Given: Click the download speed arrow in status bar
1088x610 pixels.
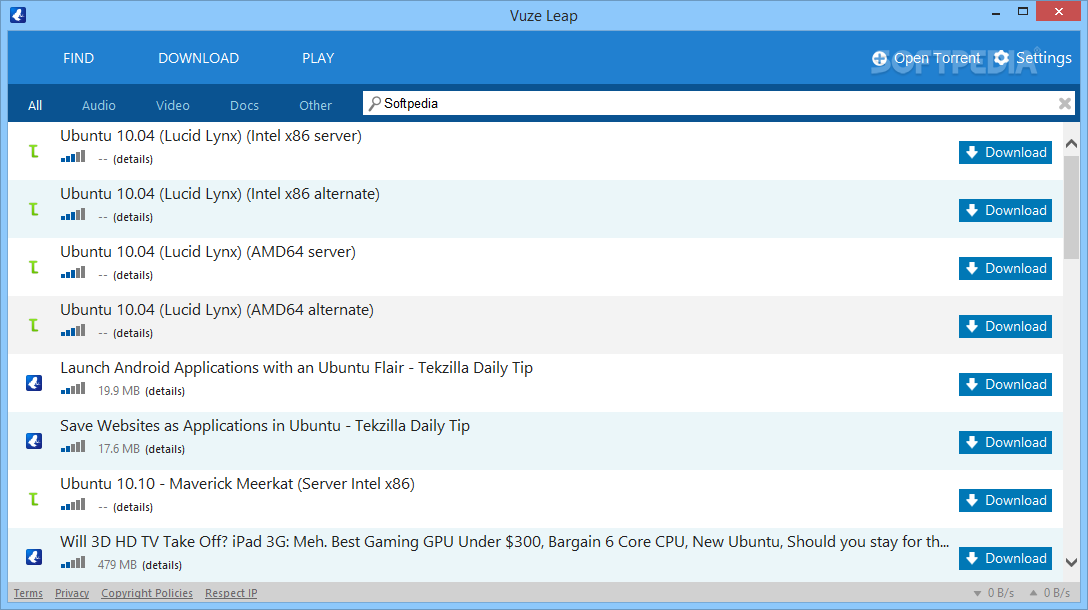Looking at the screenshot, I should [977, 593].
